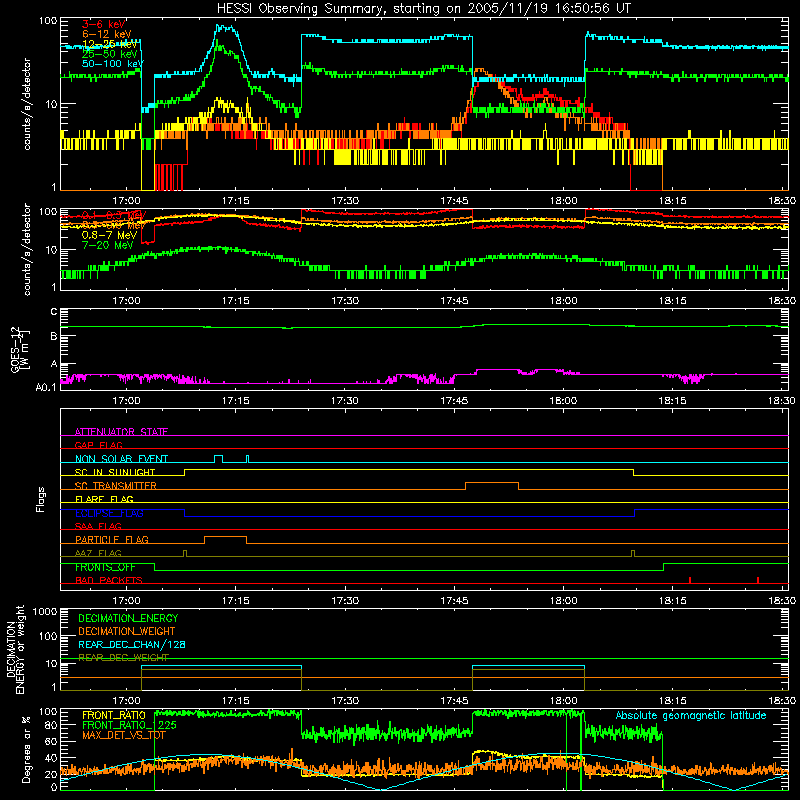Select the MAX_DET_VS_TOT legend label

coord(122,735)
